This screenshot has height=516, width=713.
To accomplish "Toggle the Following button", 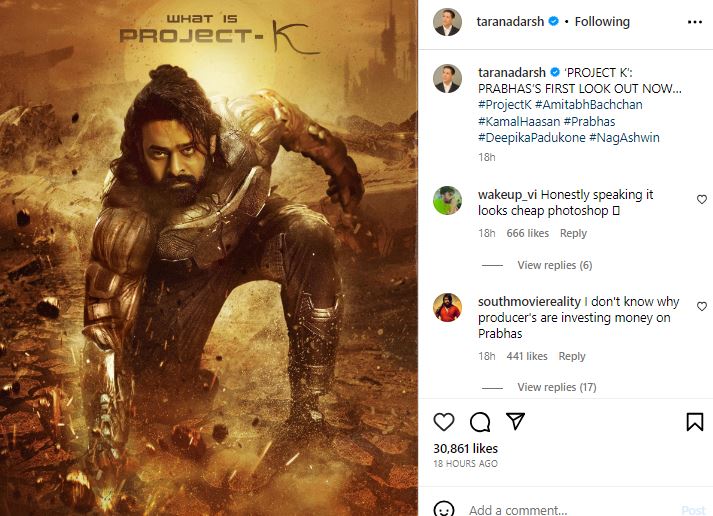I will (603, 21).
